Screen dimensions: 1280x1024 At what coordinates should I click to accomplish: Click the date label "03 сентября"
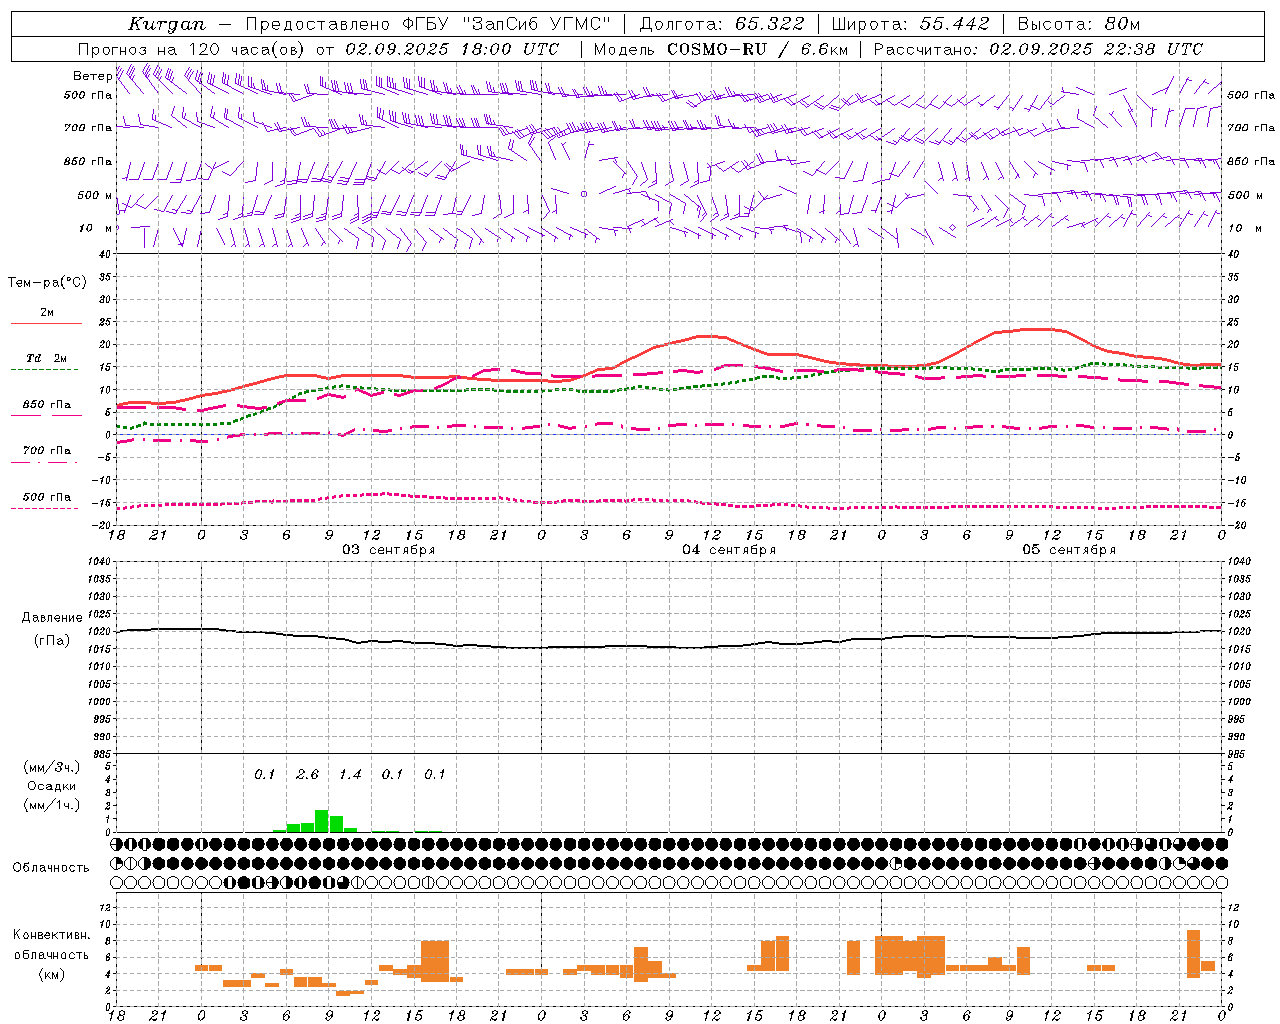point(389,550)
